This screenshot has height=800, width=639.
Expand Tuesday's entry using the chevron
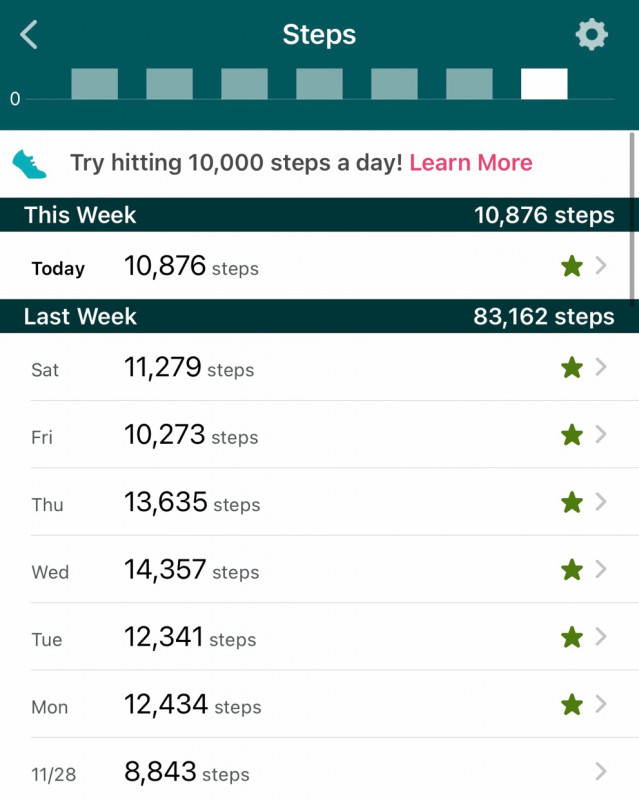pos(601,637)
